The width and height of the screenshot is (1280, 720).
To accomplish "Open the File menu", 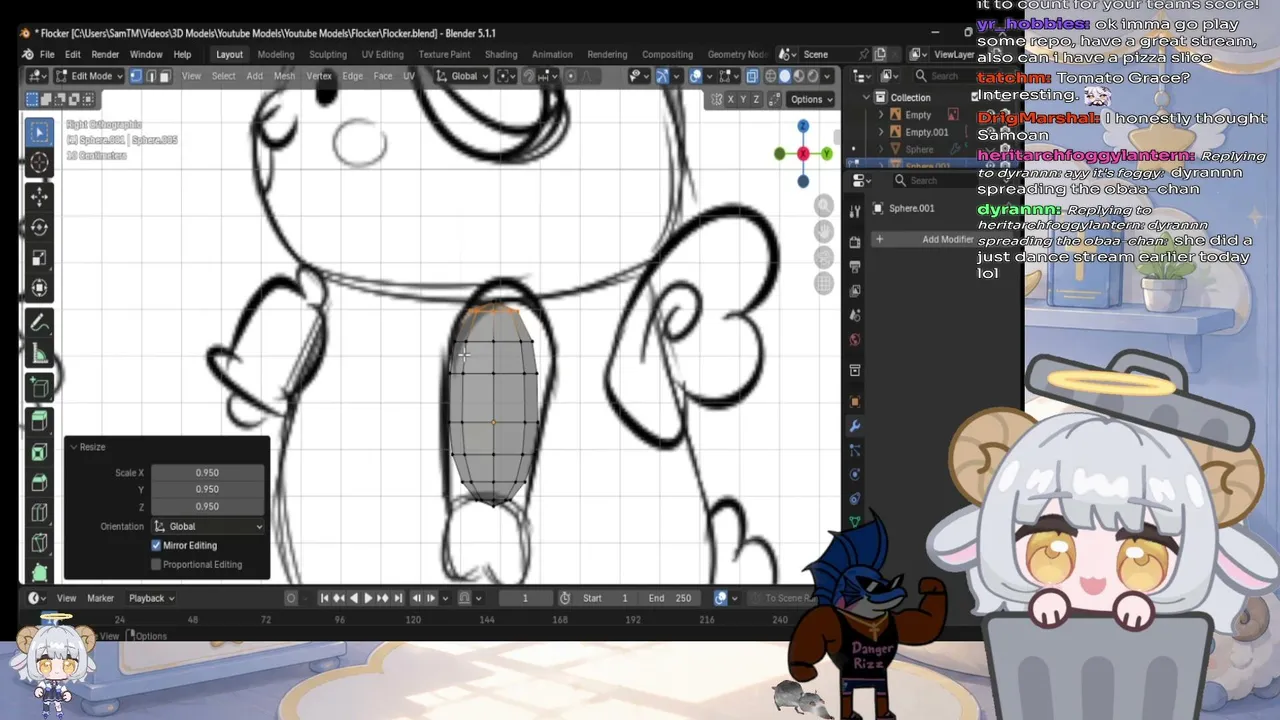I will tap(47, 54).
